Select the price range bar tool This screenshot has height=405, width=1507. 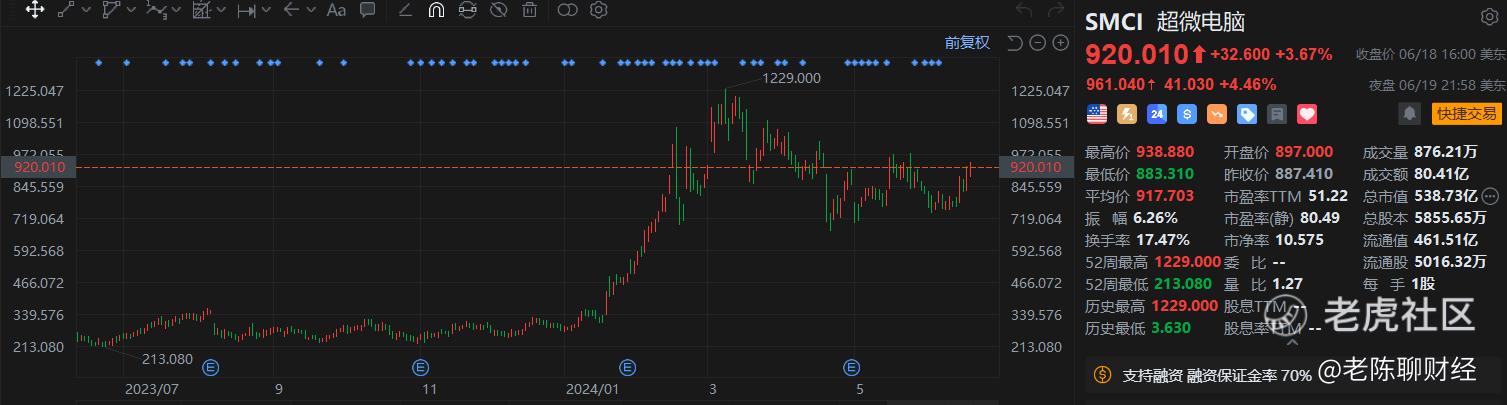(246, 11)
